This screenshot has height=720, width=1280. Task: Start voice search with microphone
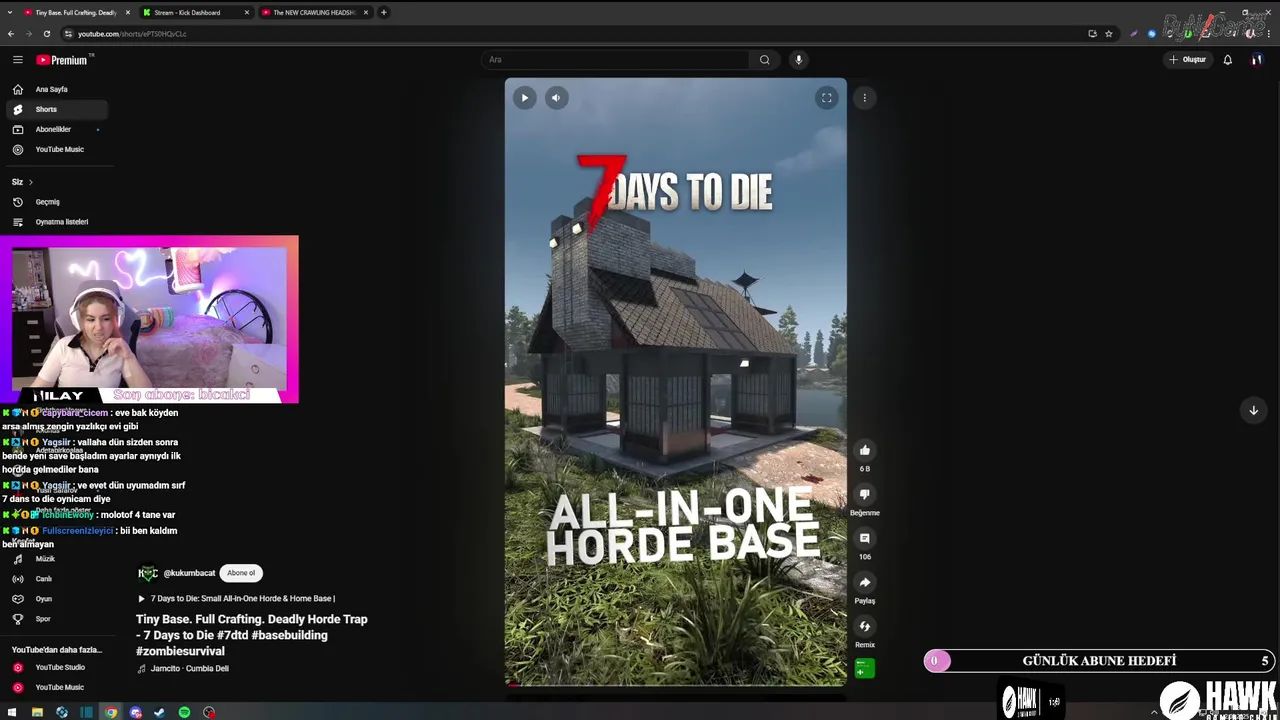(x=798, y=60)
